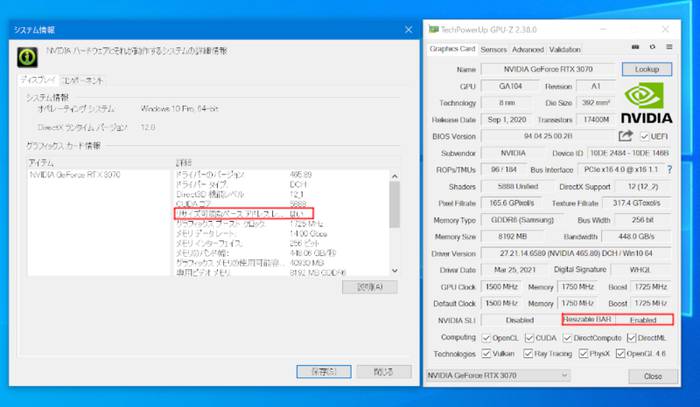Click the Driver Date Mar 25, 2021 field
The image size is (700, 407).
[516, 270]
